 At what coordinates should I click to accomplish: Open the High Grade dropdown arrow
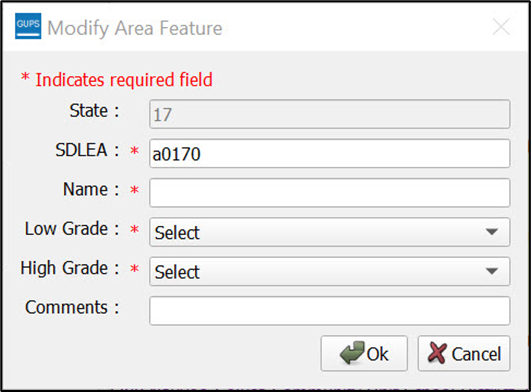(491, 271)
